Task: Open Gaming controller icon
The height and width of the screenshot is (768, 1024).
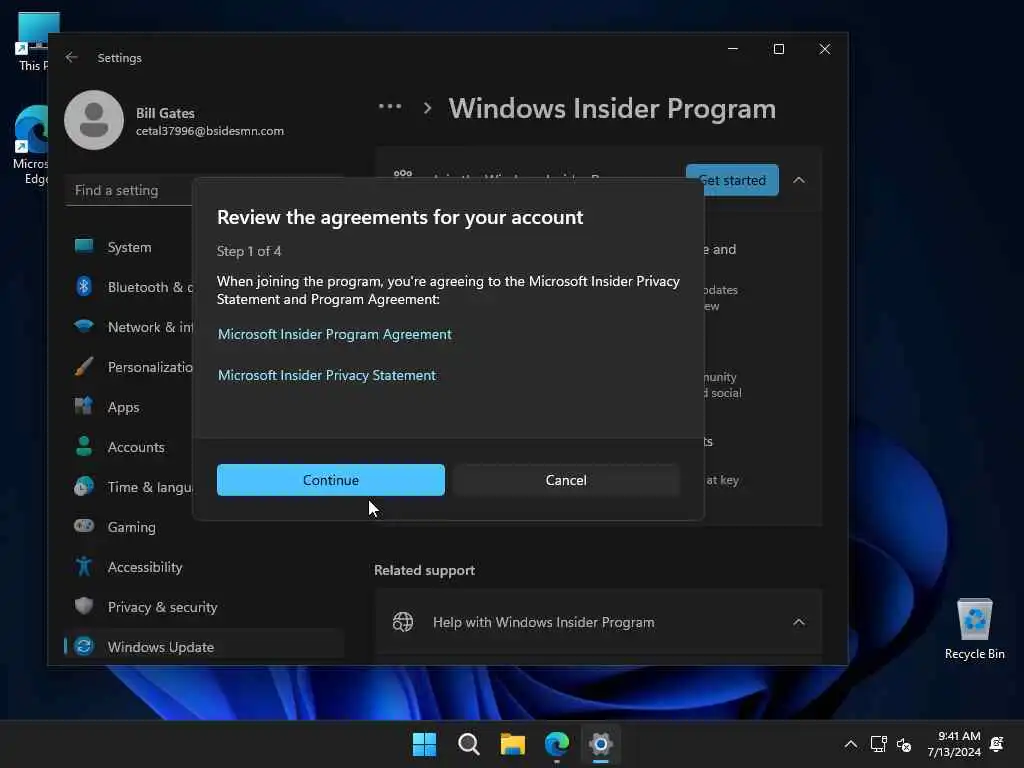Action: 84,526
